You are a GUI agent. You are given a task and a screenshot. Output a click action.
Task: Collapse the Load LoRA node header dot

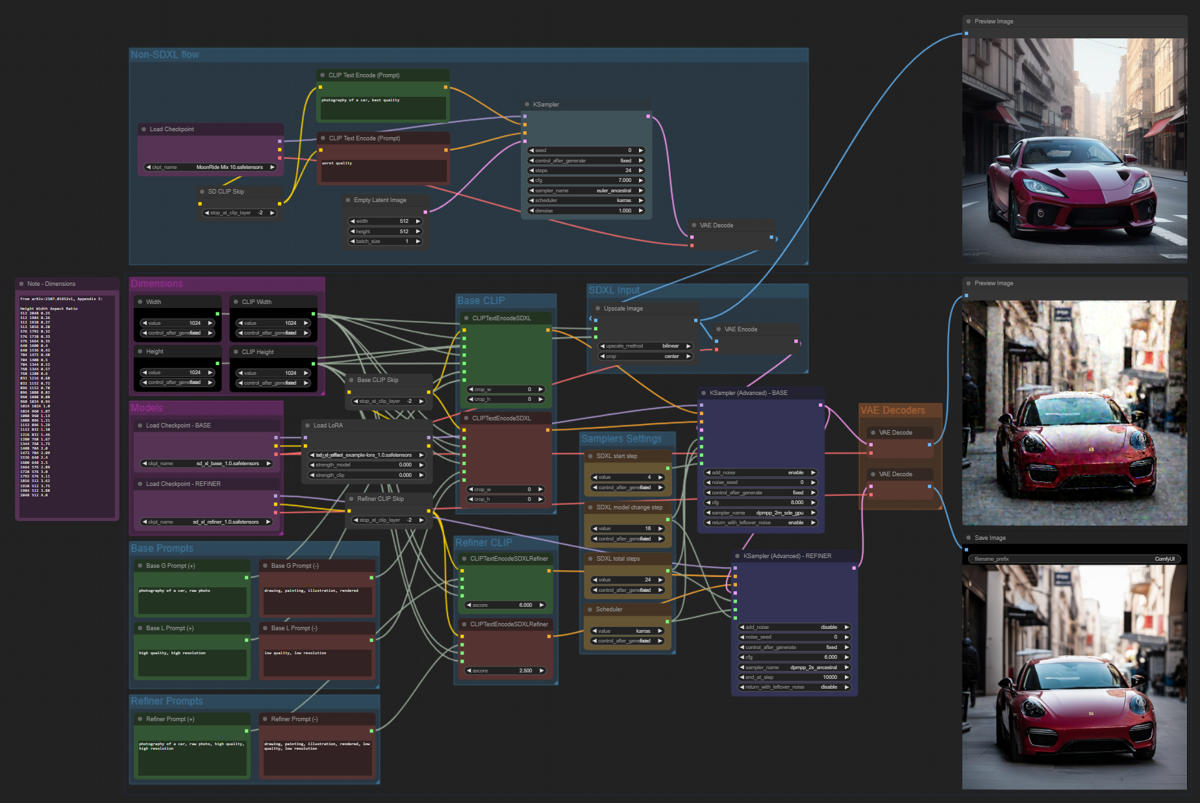[x=307, y=425]
